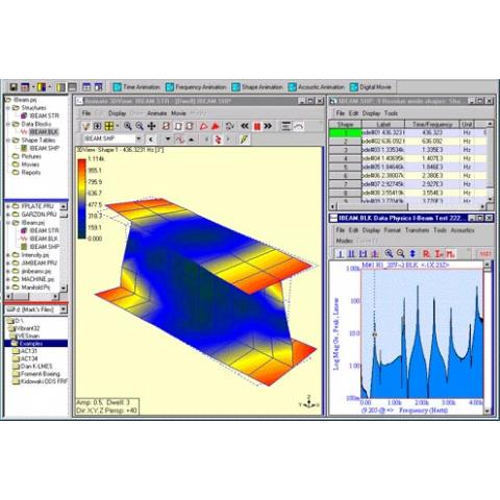Click the 1.846E3 frequency cell in the shape table
The width and height of the screenshot is (500, 500).
tap(432, 167)
